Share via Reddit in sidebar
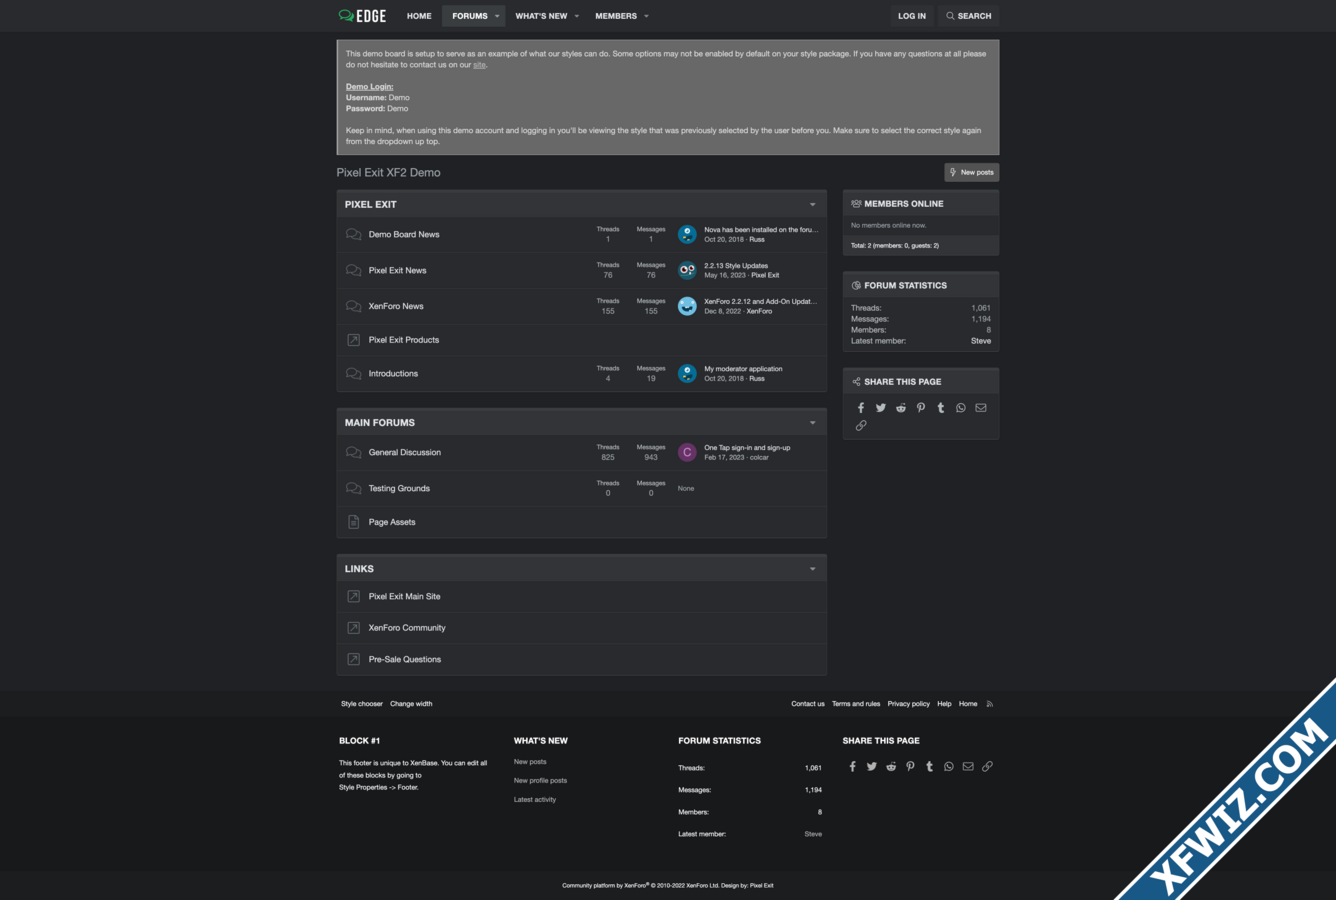This screenshot has height=900, width=1336. (x=901, y=408)
